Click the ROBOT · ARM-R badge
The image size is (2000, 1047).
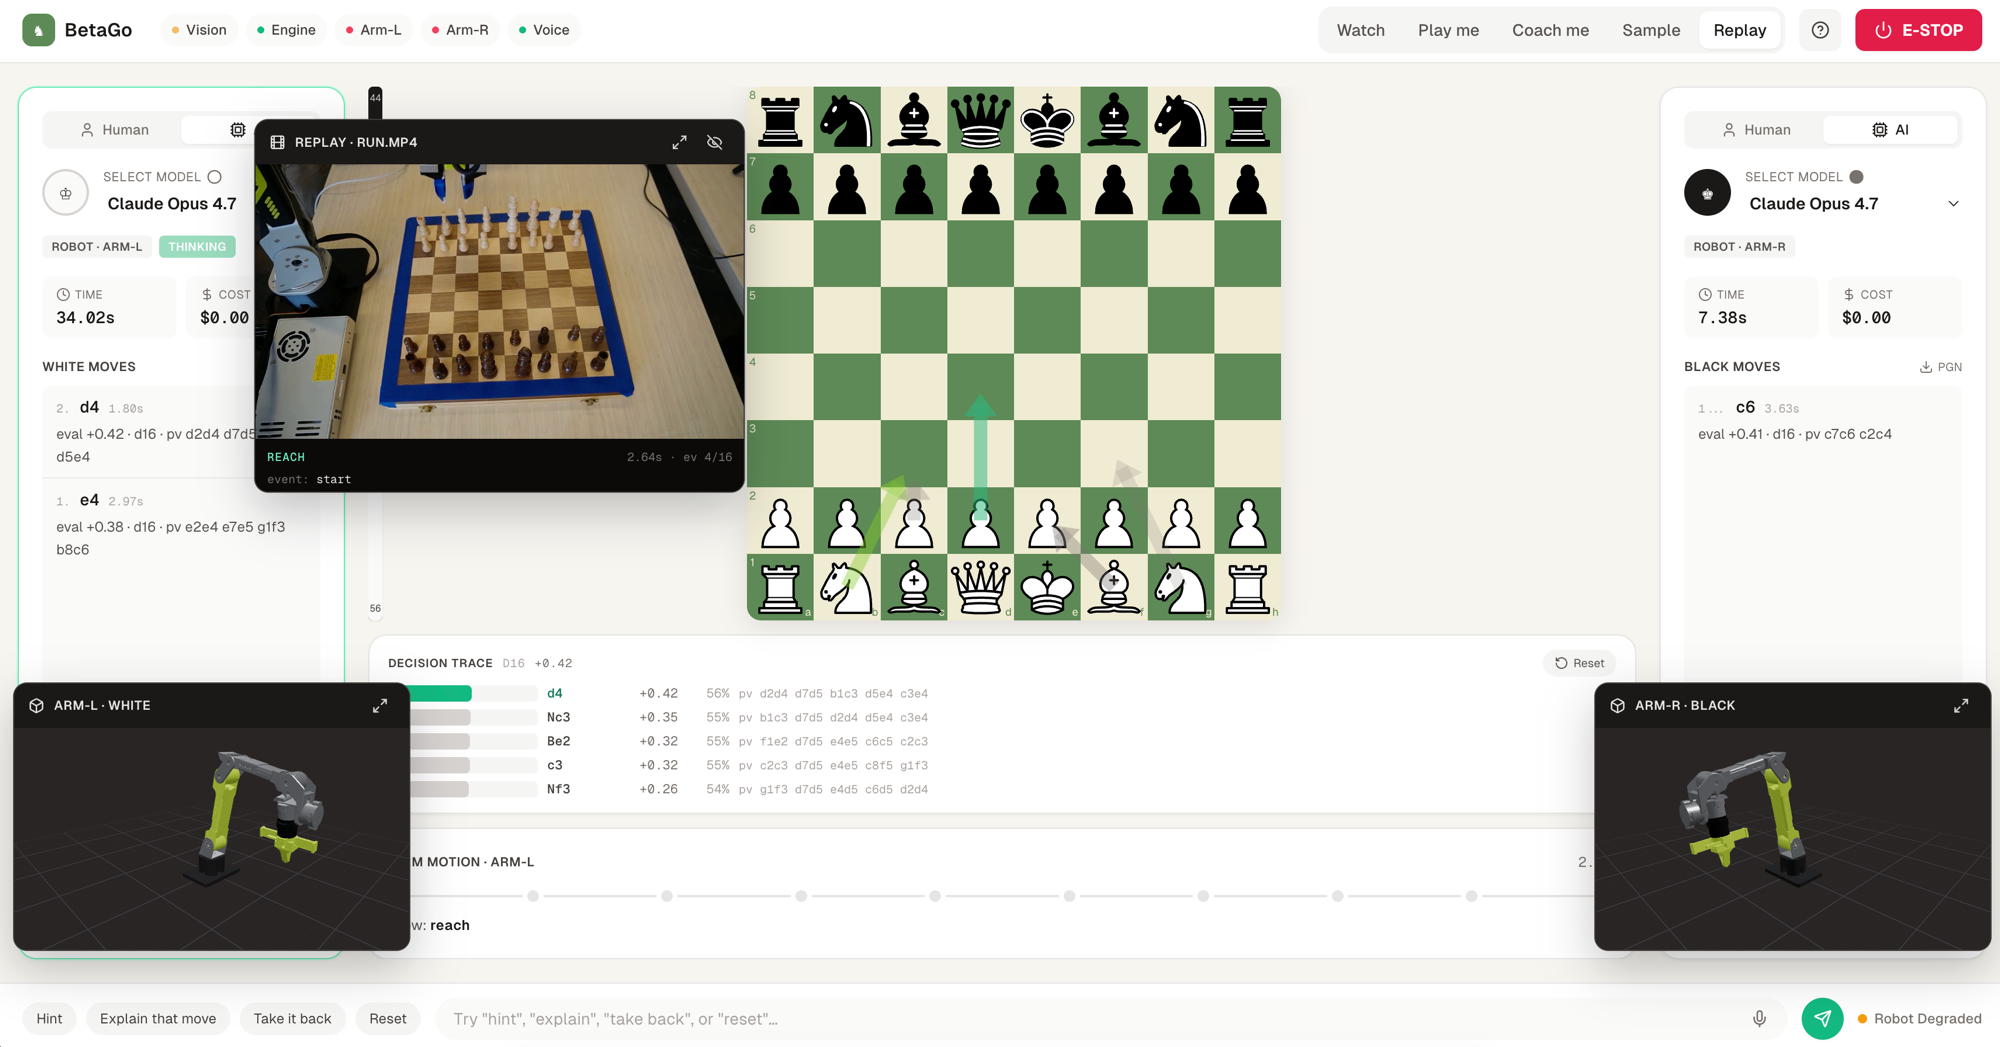(1739, 247)
